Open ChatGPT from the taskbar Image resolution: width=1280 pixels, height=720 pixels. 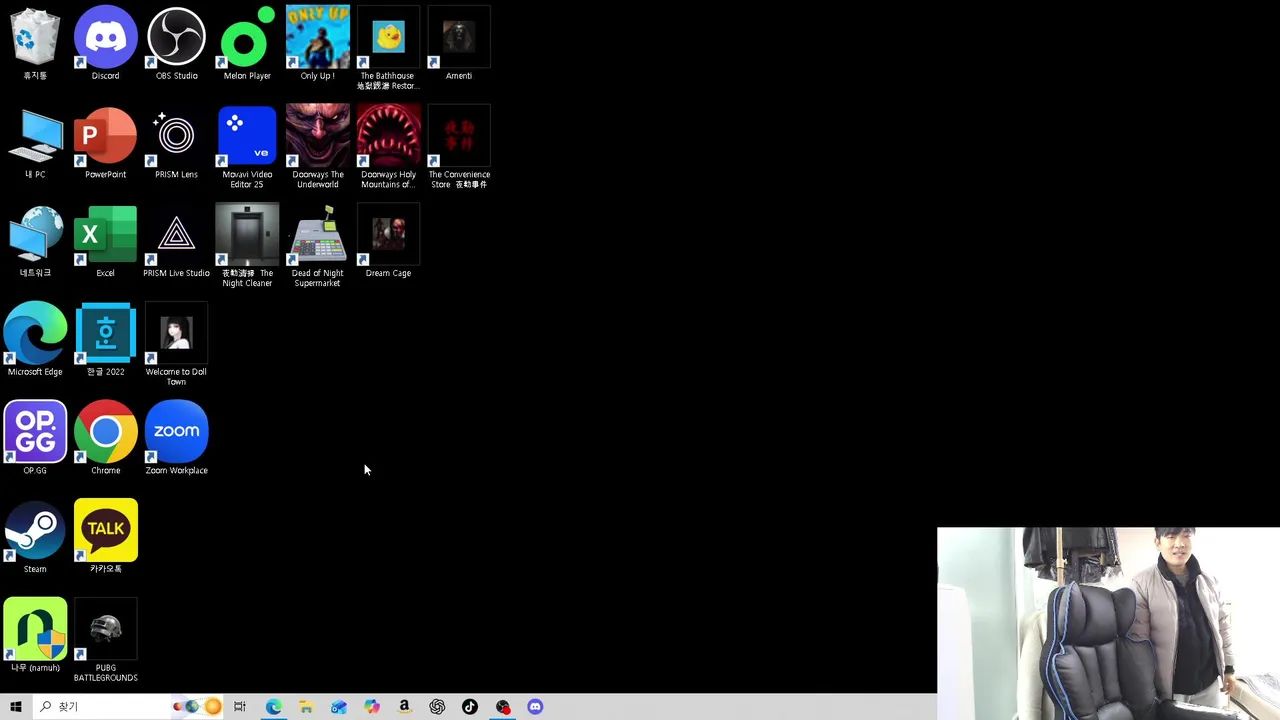437,707
